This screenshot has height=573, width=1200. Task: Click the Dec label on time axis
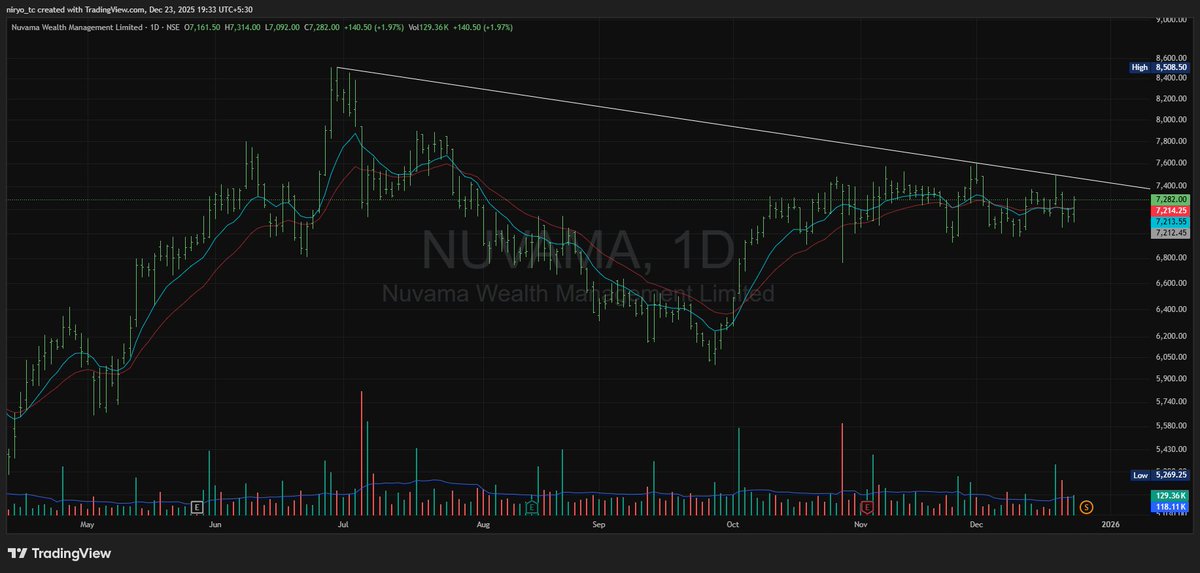click(977, 524)
